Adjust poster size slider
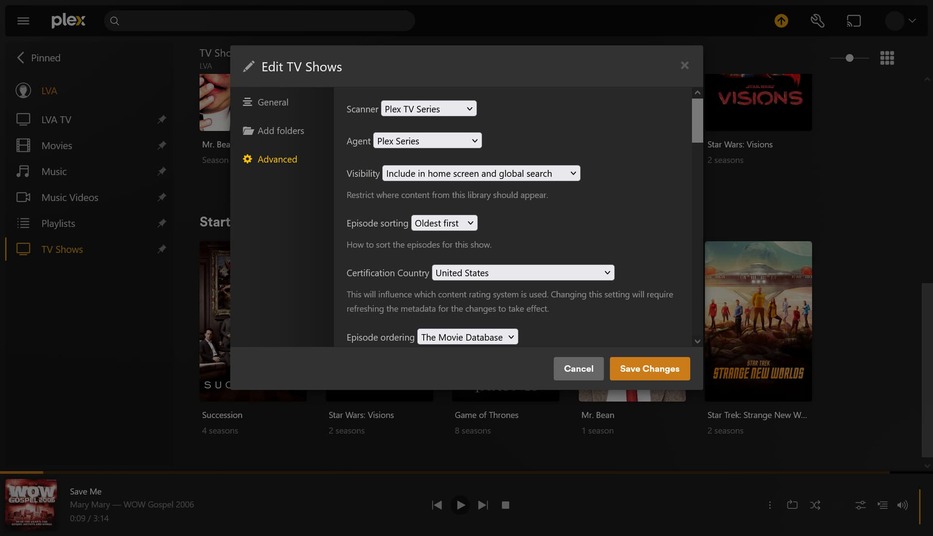Screen dimensions: 933x536 click(850, 58)
